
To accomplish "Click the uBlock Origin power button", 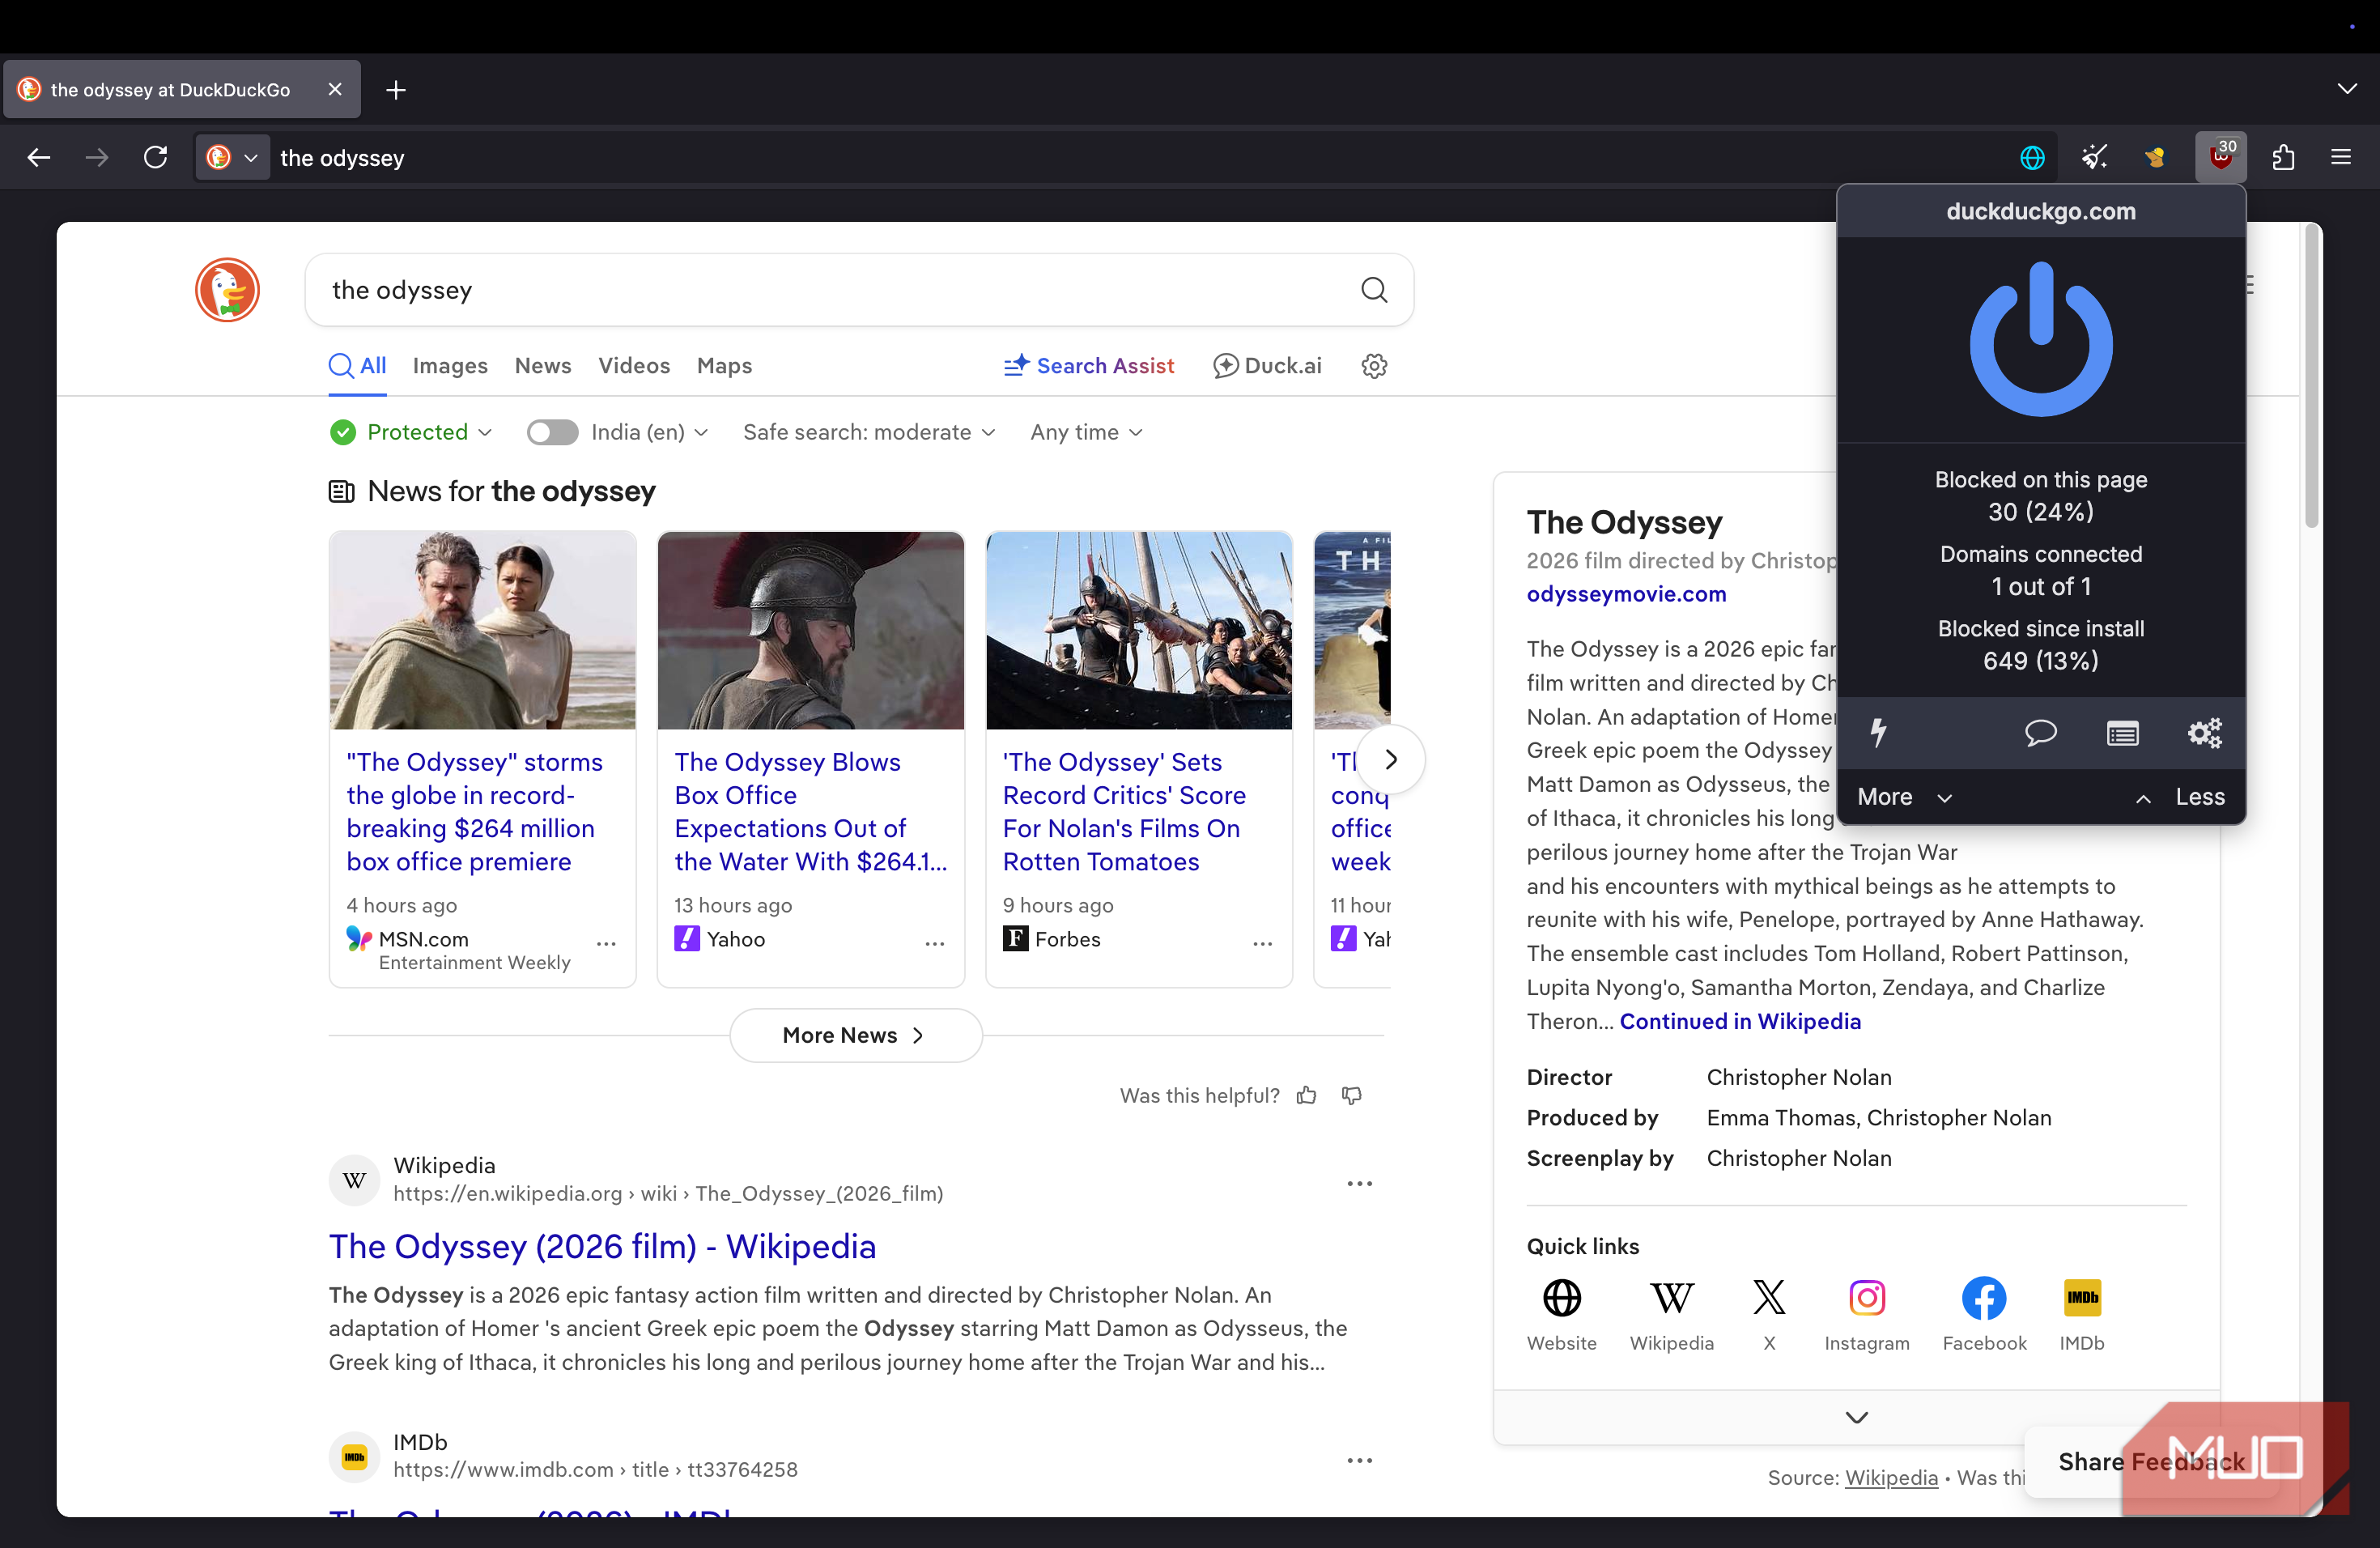I will click(2040, 339).
